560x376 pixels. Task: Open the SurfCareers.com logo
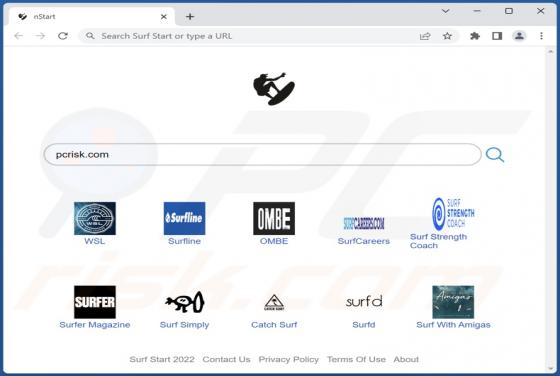[364, 224]
